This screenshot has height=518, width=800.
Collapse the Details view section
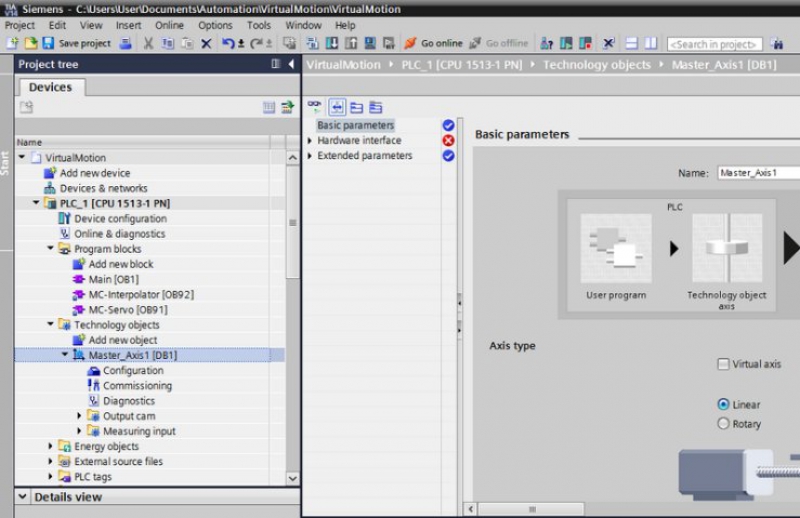22,496
